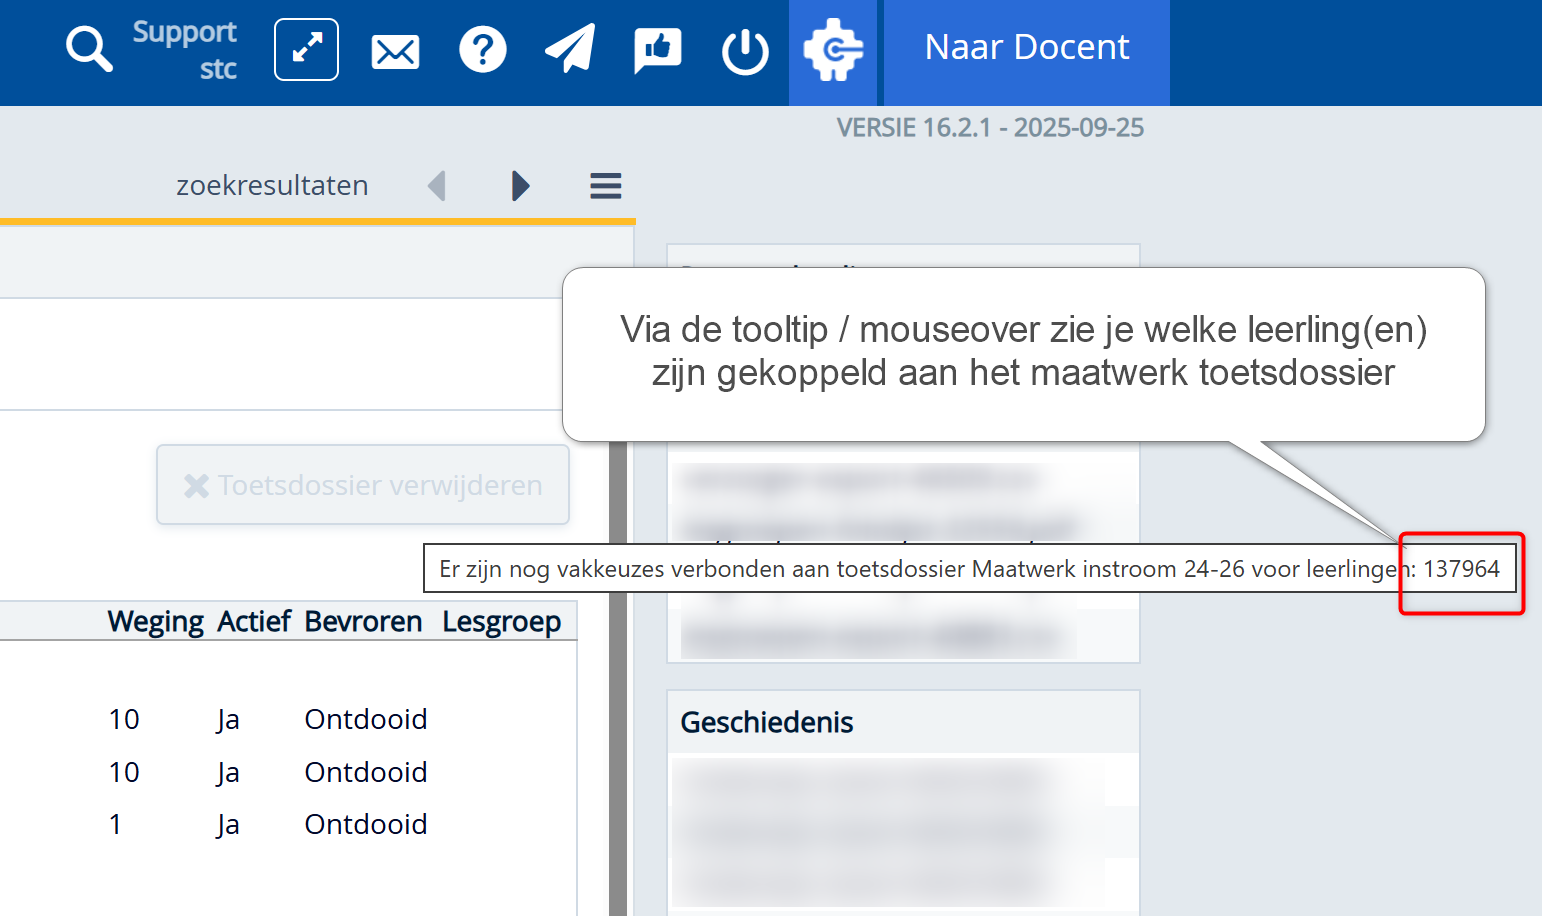Screen dimensions: 1542x916
Task: Switch role with Naar Docent
Action: tap(1026, 48)
